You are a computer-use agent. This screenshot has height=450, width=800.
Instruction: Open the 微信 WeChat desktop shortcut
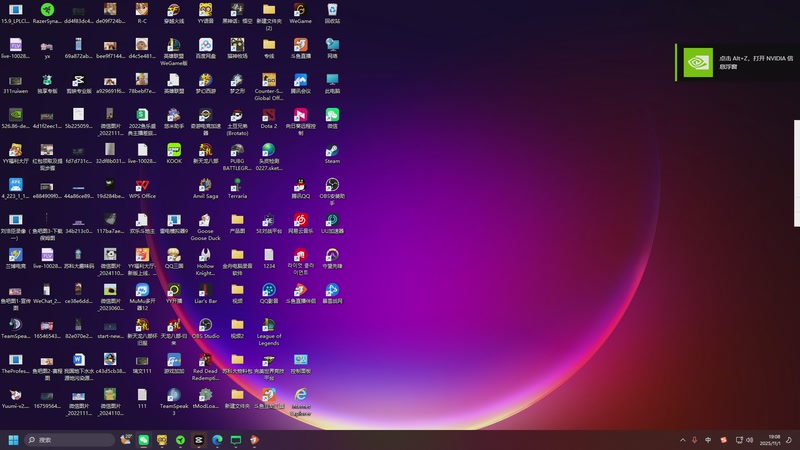(x=332, y=118)
